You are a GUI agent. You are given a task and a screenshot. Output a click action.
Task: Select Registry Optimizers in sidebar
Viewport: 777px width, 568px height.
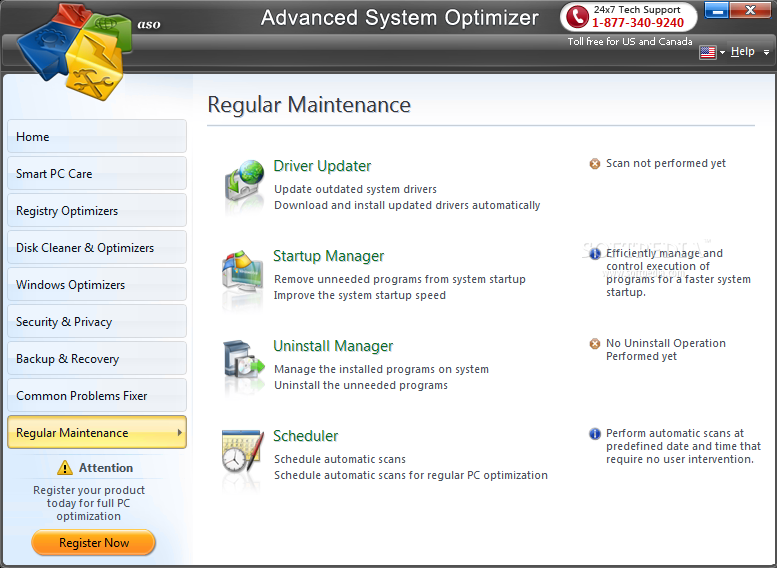click(x=97, y=211)
